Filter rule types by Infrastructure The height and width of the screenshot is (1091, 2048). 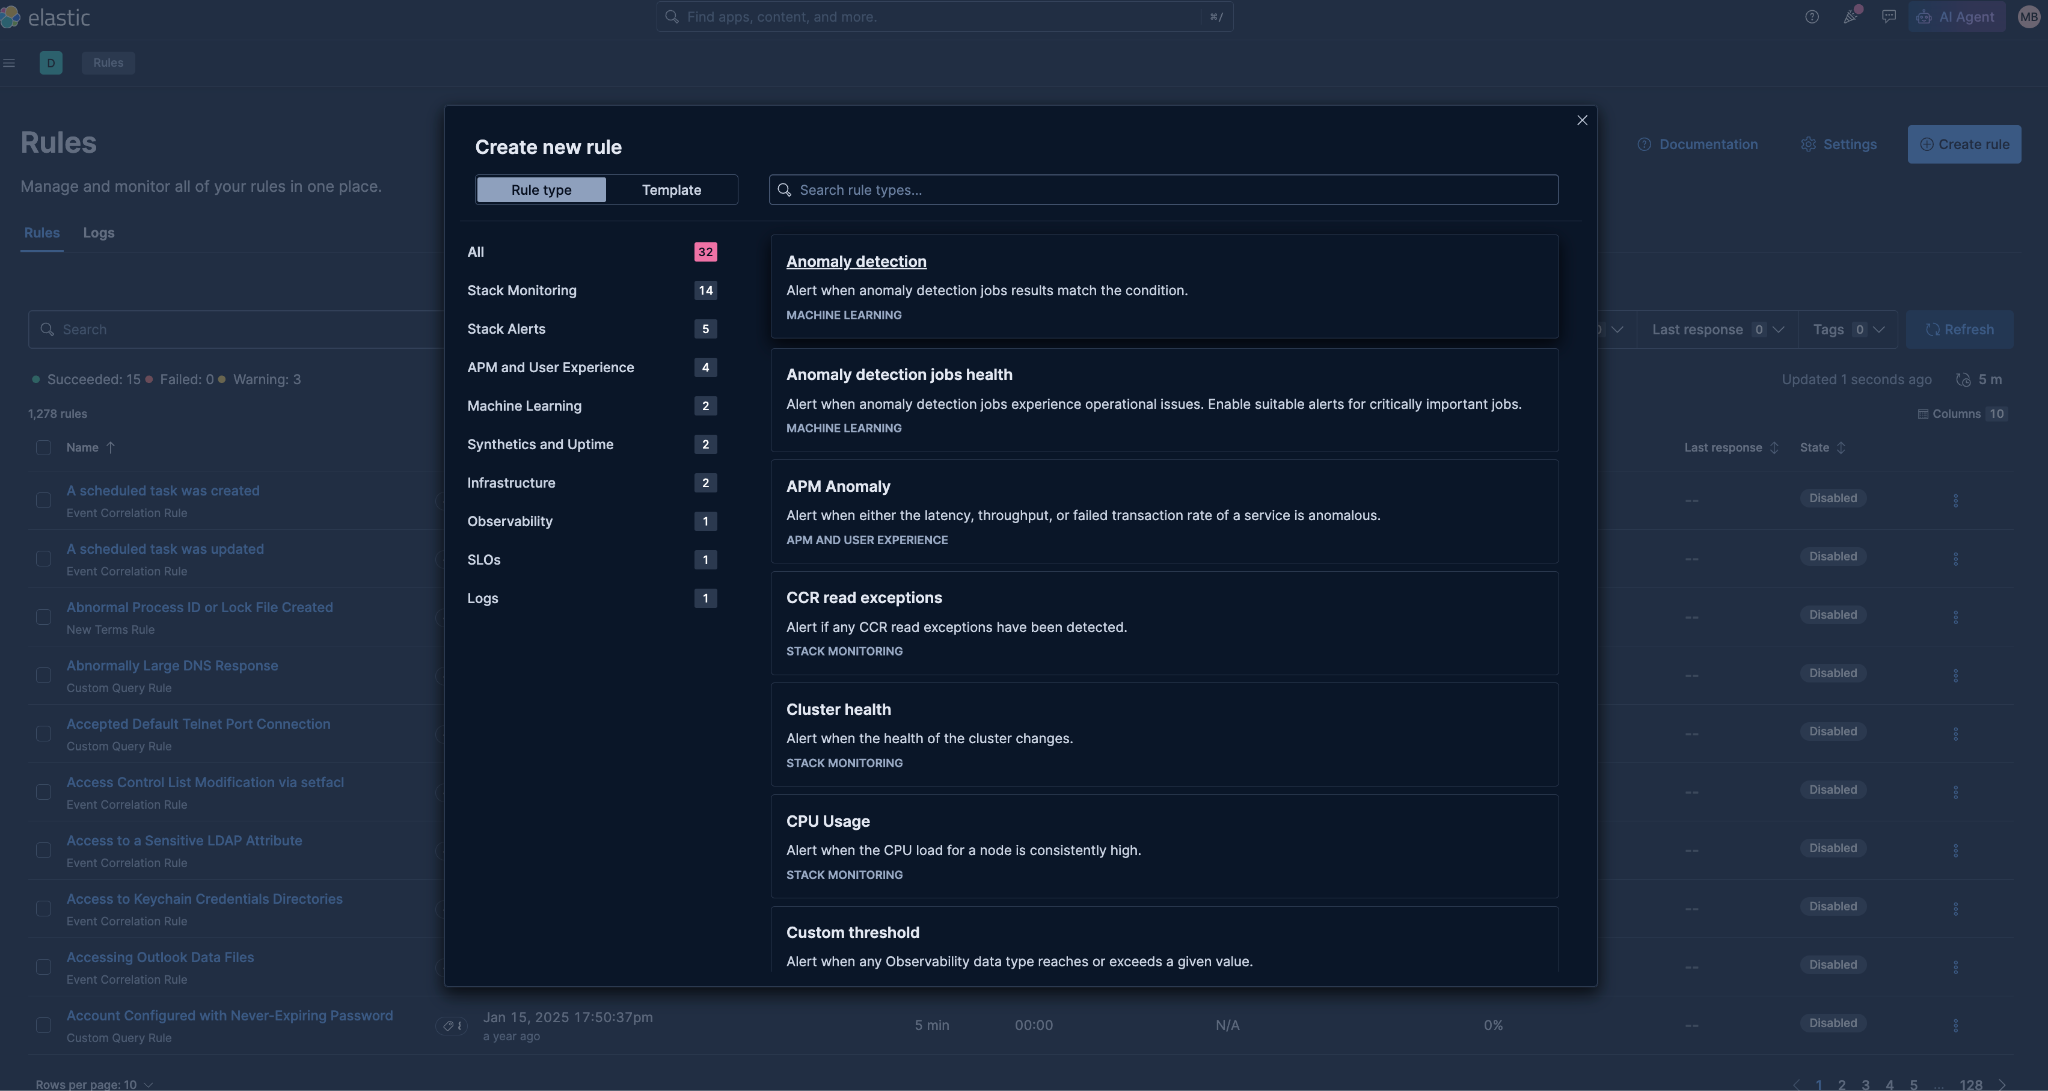[591, 483]
